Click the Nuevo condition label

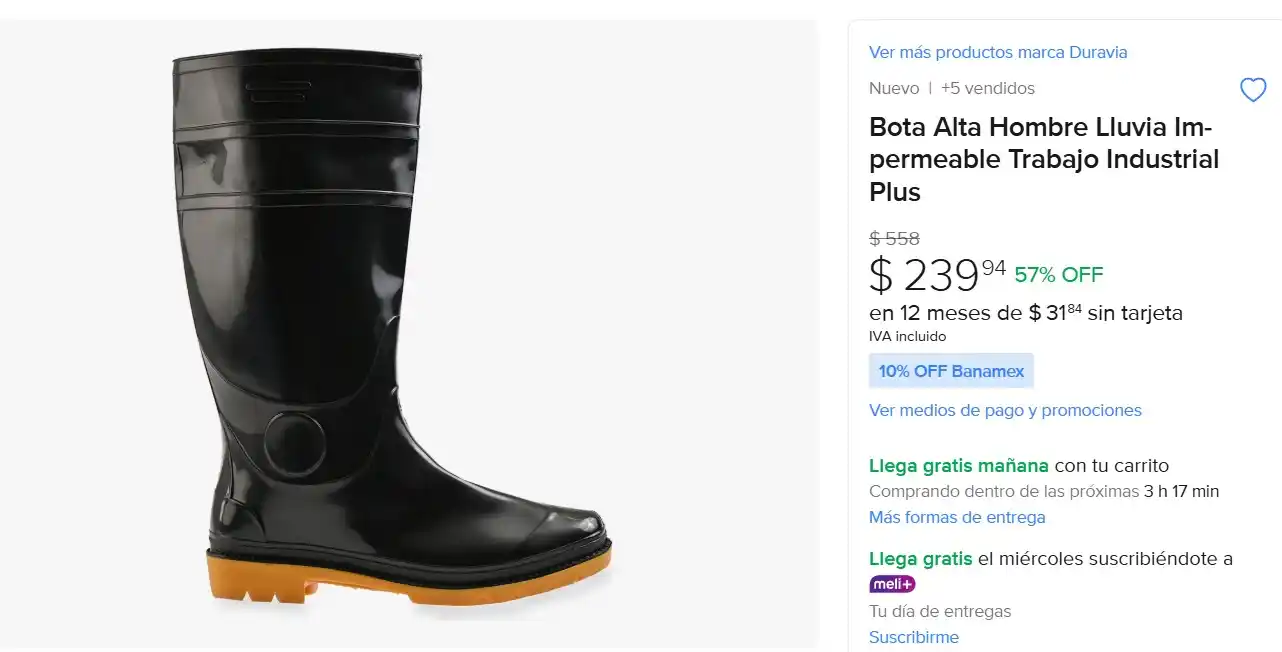pos(894,88)
